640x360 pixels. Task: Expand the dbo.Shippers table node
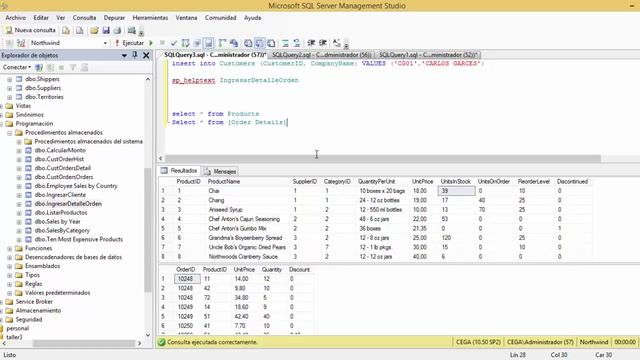click(9, 79)
